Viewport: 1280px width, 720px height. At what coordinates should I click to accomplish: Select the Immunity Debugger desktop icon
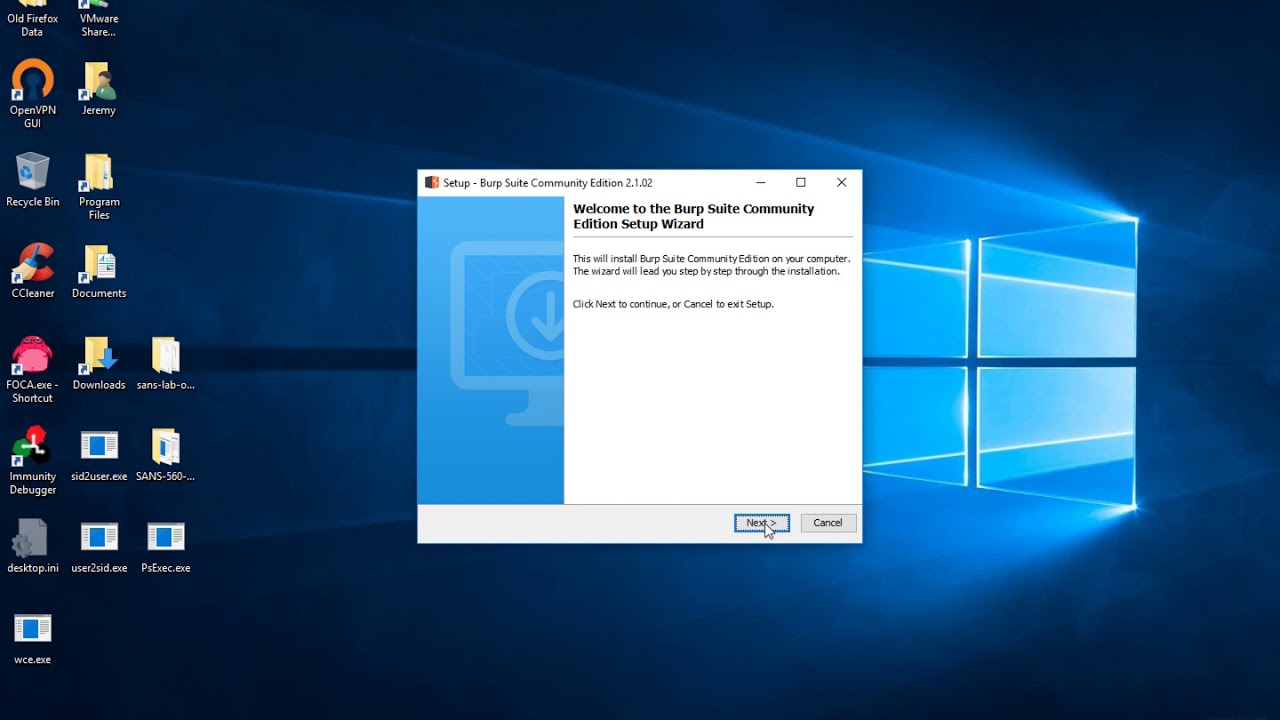[32, 461]
